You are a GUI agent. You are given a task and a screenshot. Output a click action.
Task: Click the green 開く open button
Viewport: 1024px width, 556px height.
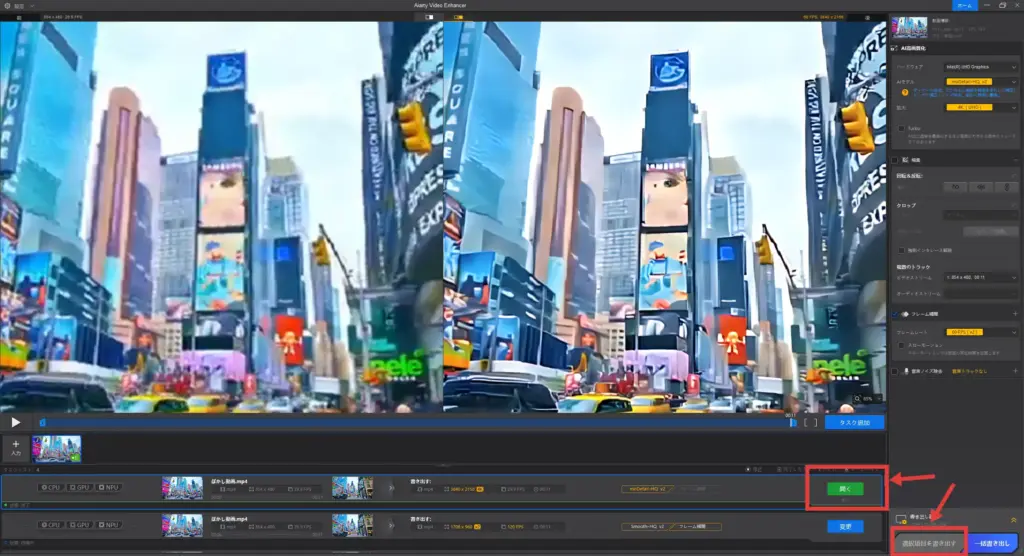[845, 489]
